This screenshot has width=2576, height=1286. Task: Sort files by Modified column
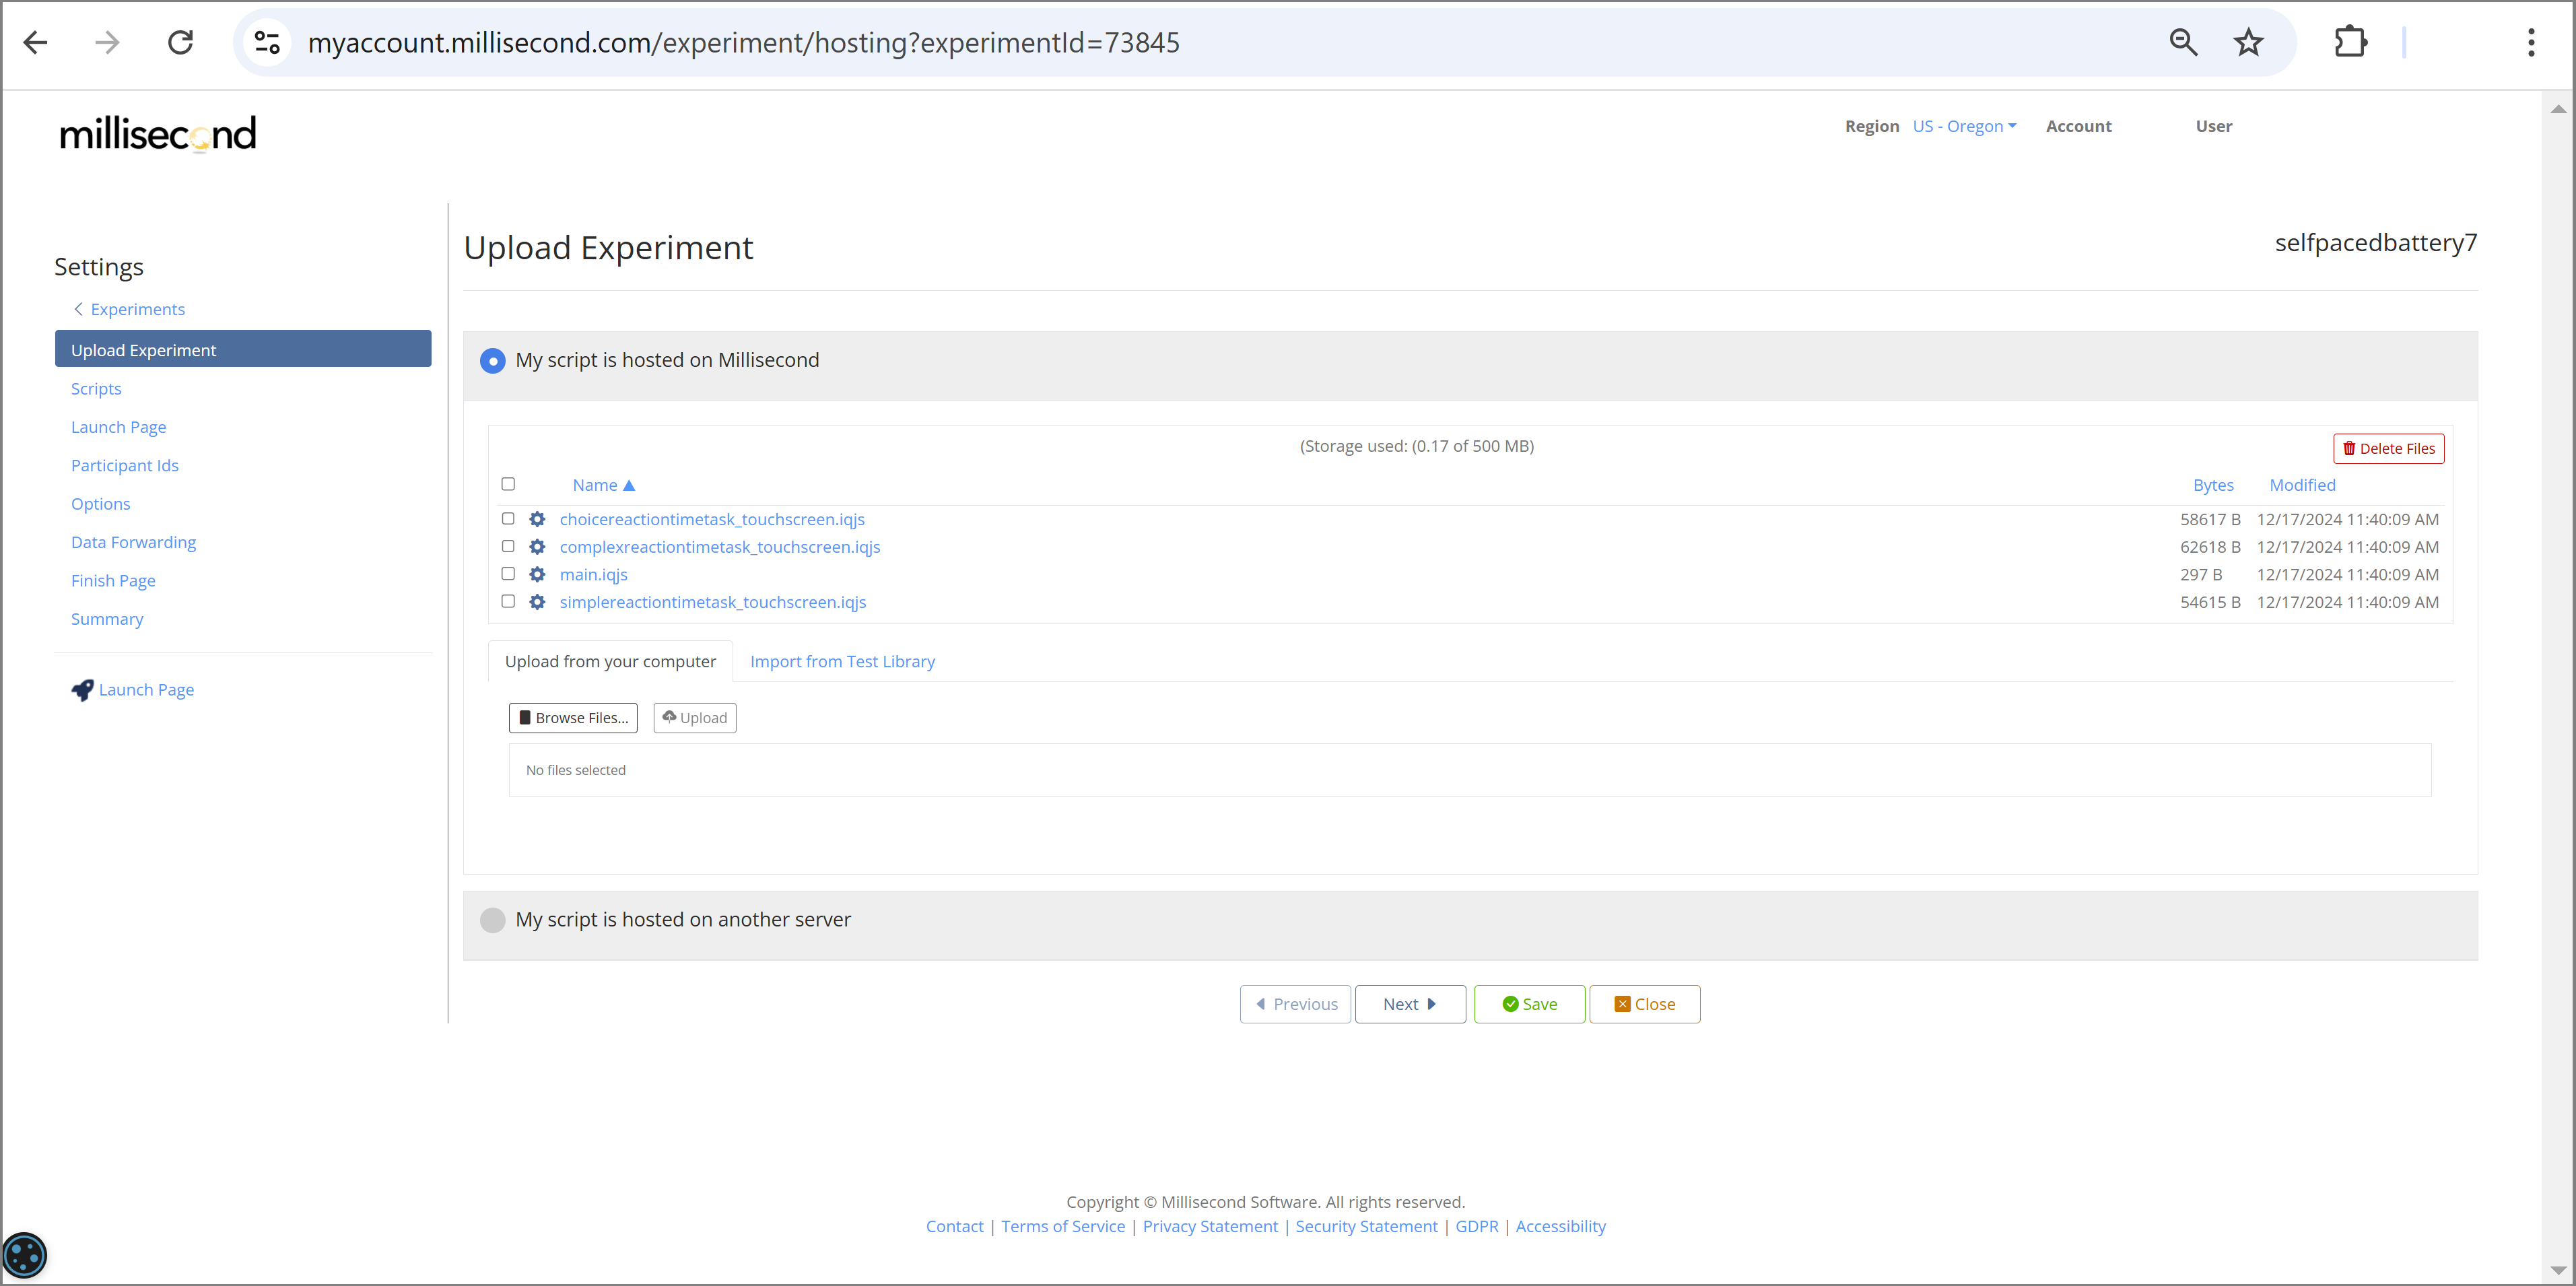click(2302, 485)
